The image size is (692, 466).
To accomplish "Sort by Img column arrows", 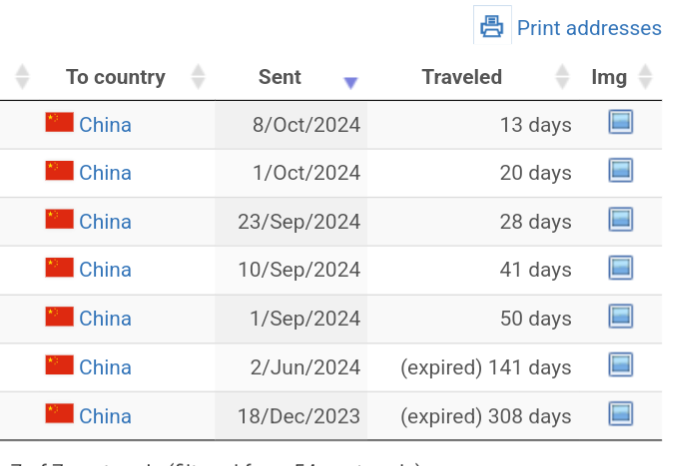I will (645, 77).
